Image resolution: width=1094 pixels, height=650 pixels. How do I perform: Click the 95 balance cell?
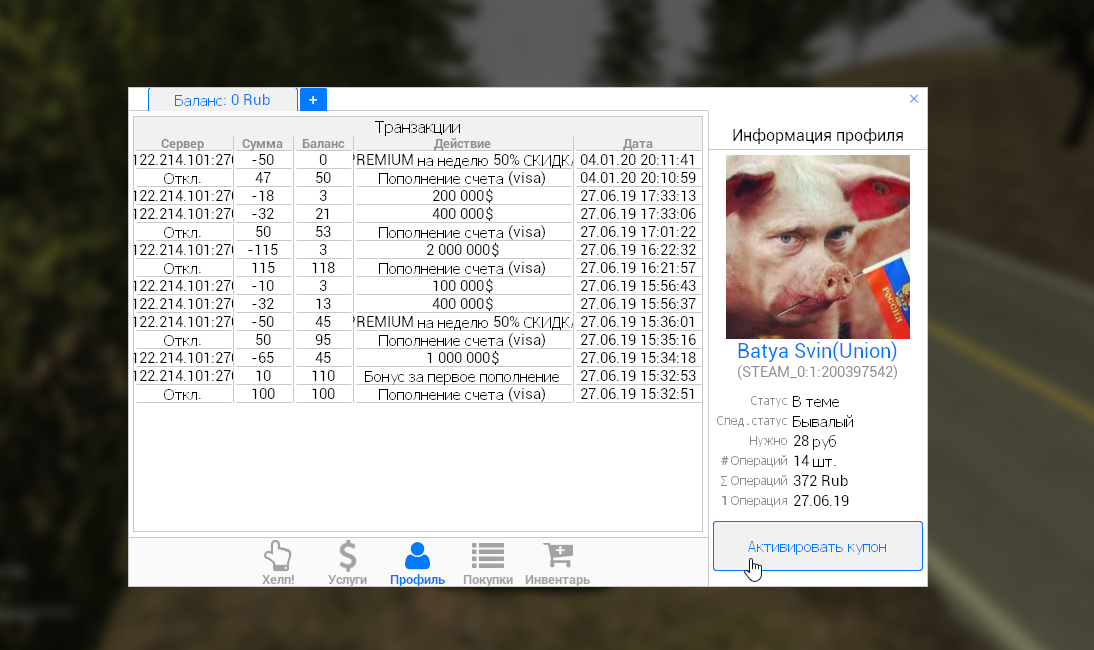323,340
